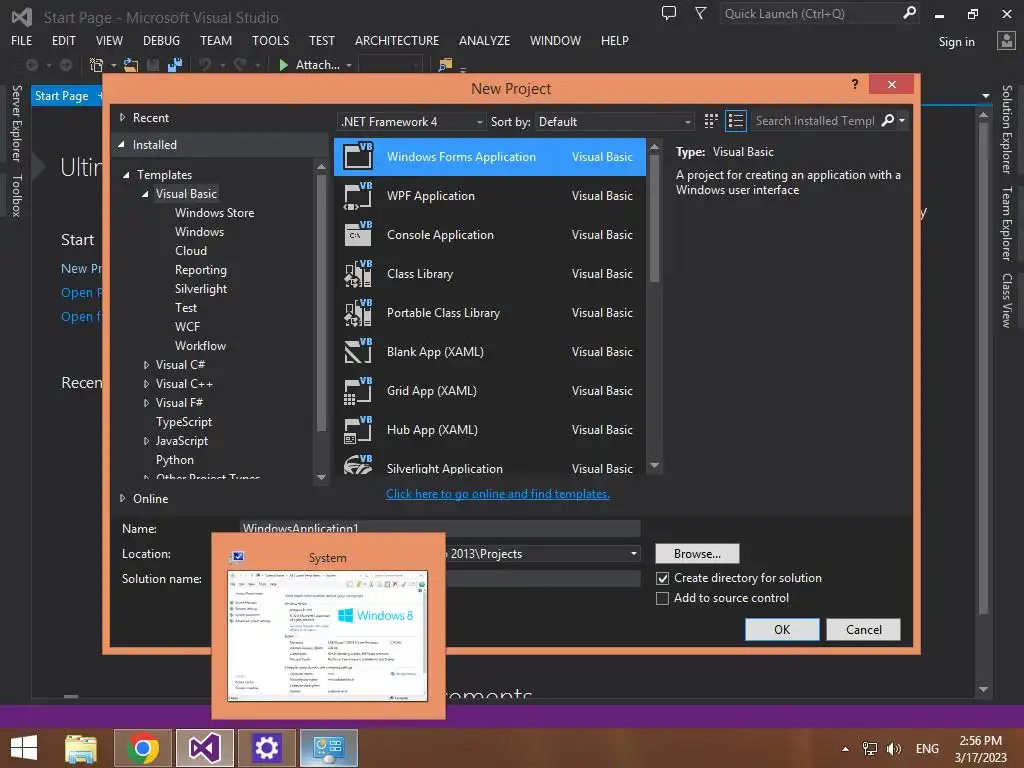Image resolution: width=1024 pixels, height=768 pixels.
Task: Open File Explorer from the taskbar
Action: pos(81,748)
